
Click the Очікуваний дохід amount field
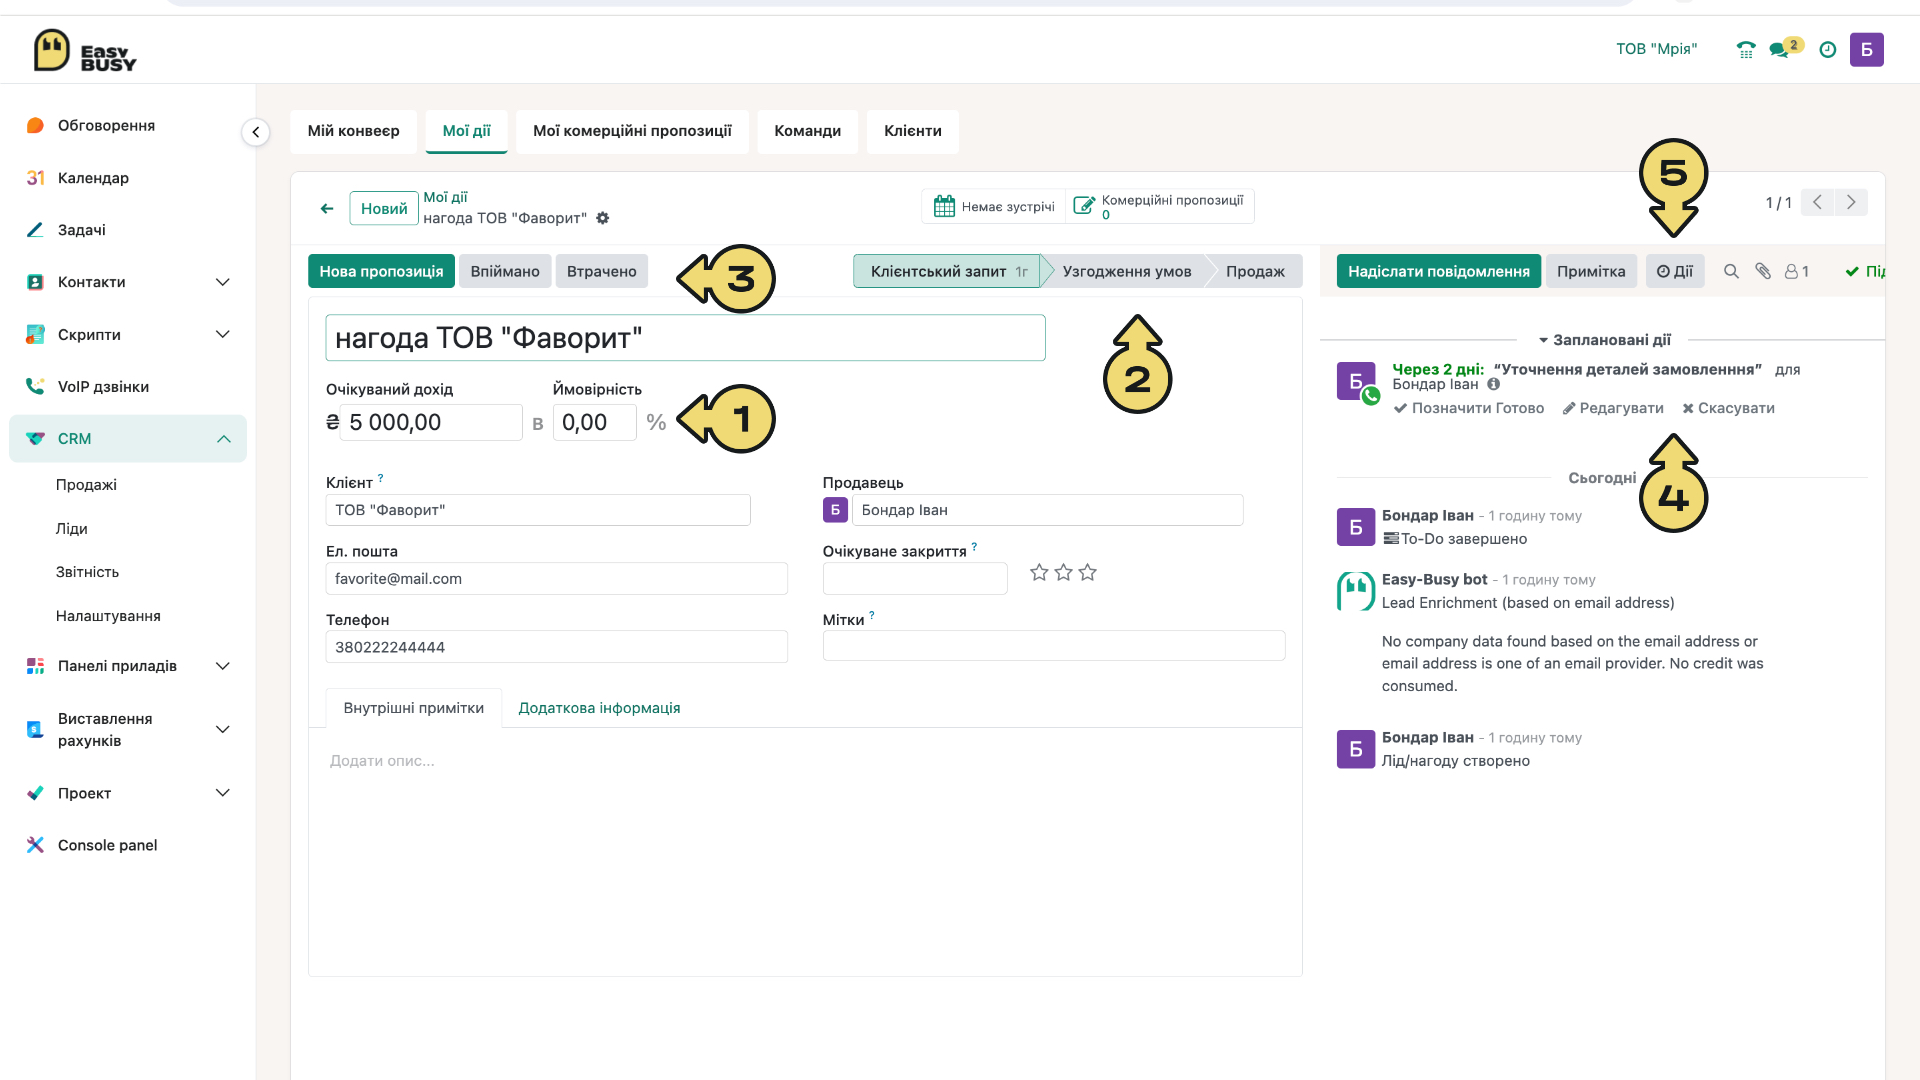431,422
